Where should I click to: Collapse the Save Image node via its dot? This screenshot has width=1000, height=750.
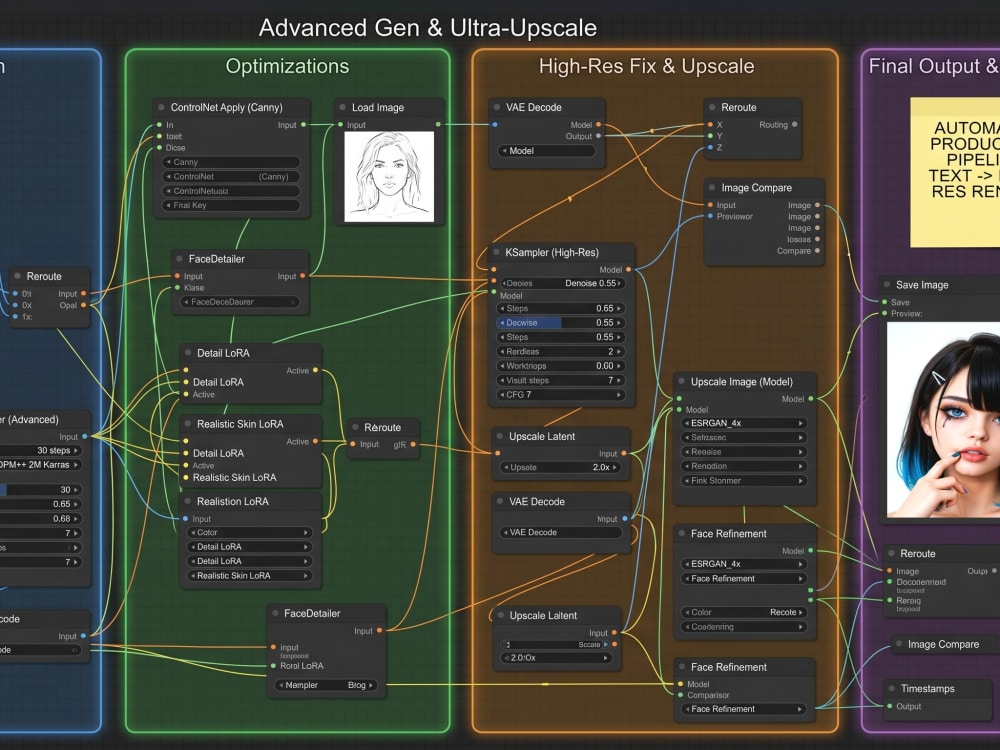(886, 285)
